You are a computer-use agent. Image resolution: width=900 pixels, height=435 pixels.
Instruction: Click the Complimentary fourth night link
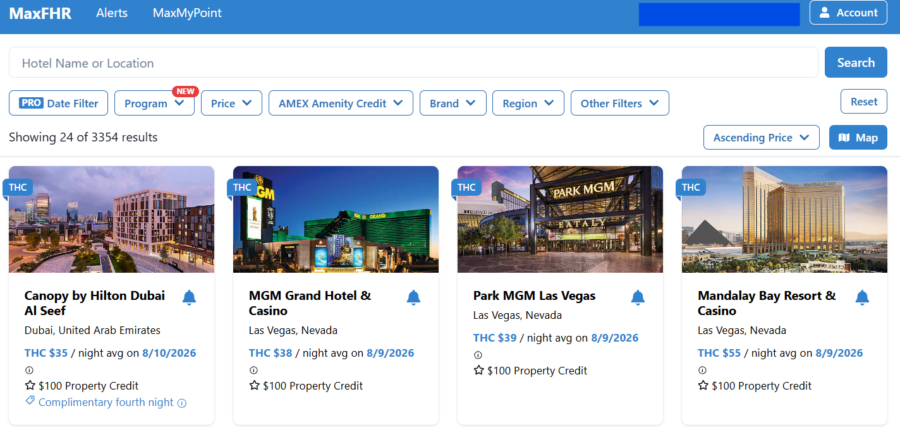106,402
